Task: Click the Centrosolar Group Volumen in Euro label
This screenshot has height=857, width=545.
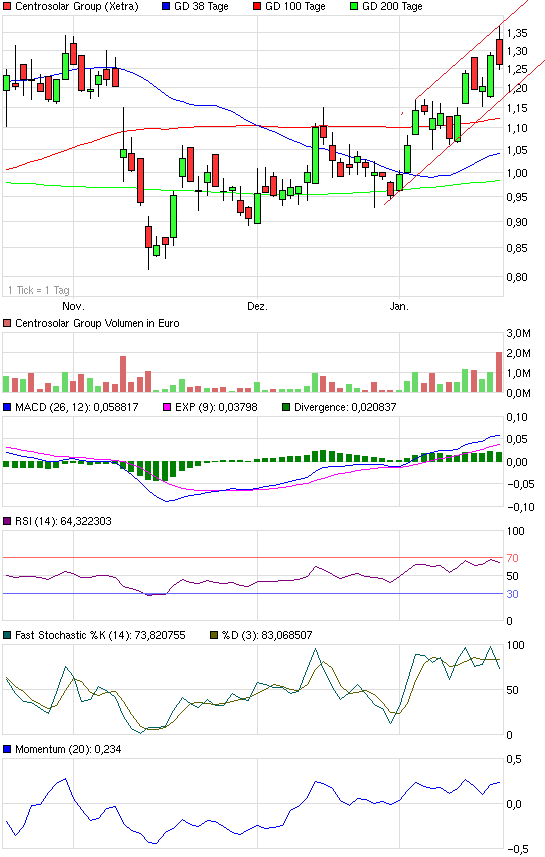Action: [97, 323]
